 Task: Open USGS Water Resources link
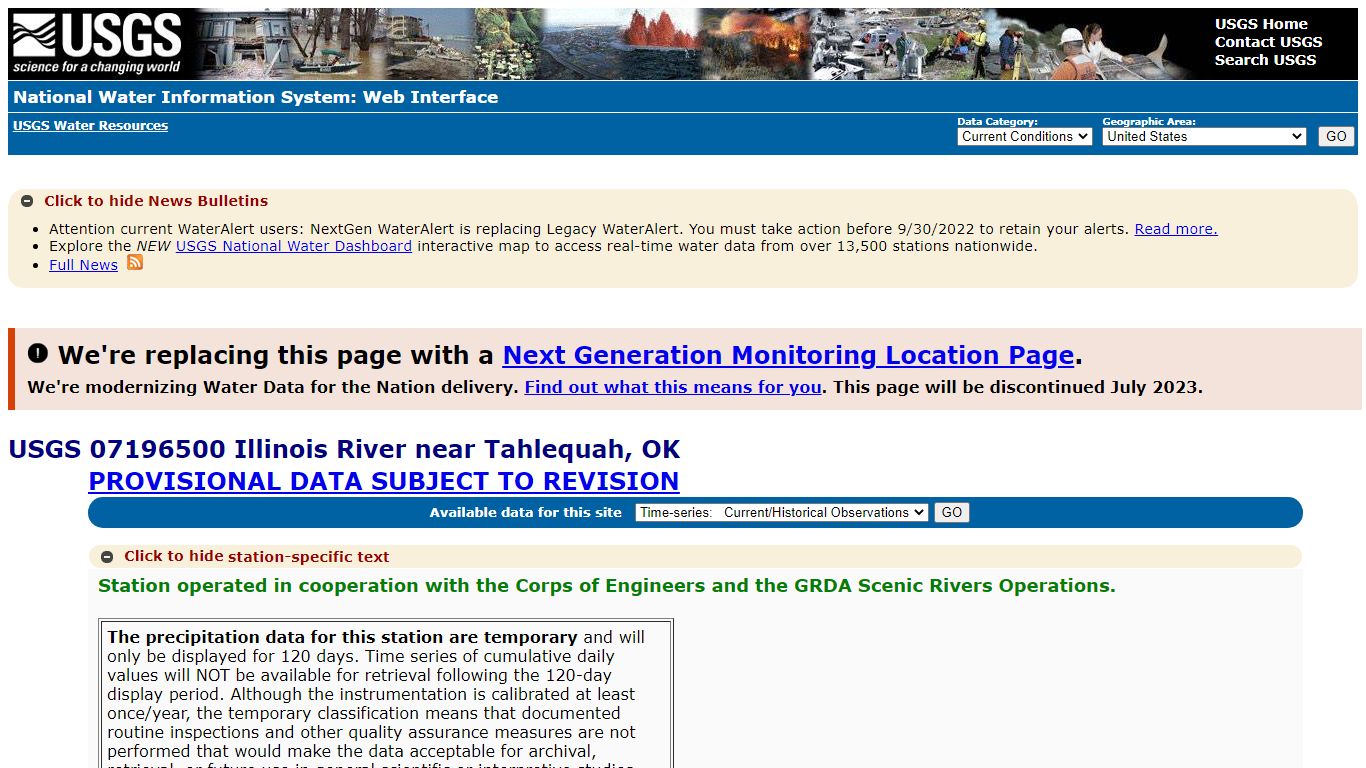tap(90, 126)
